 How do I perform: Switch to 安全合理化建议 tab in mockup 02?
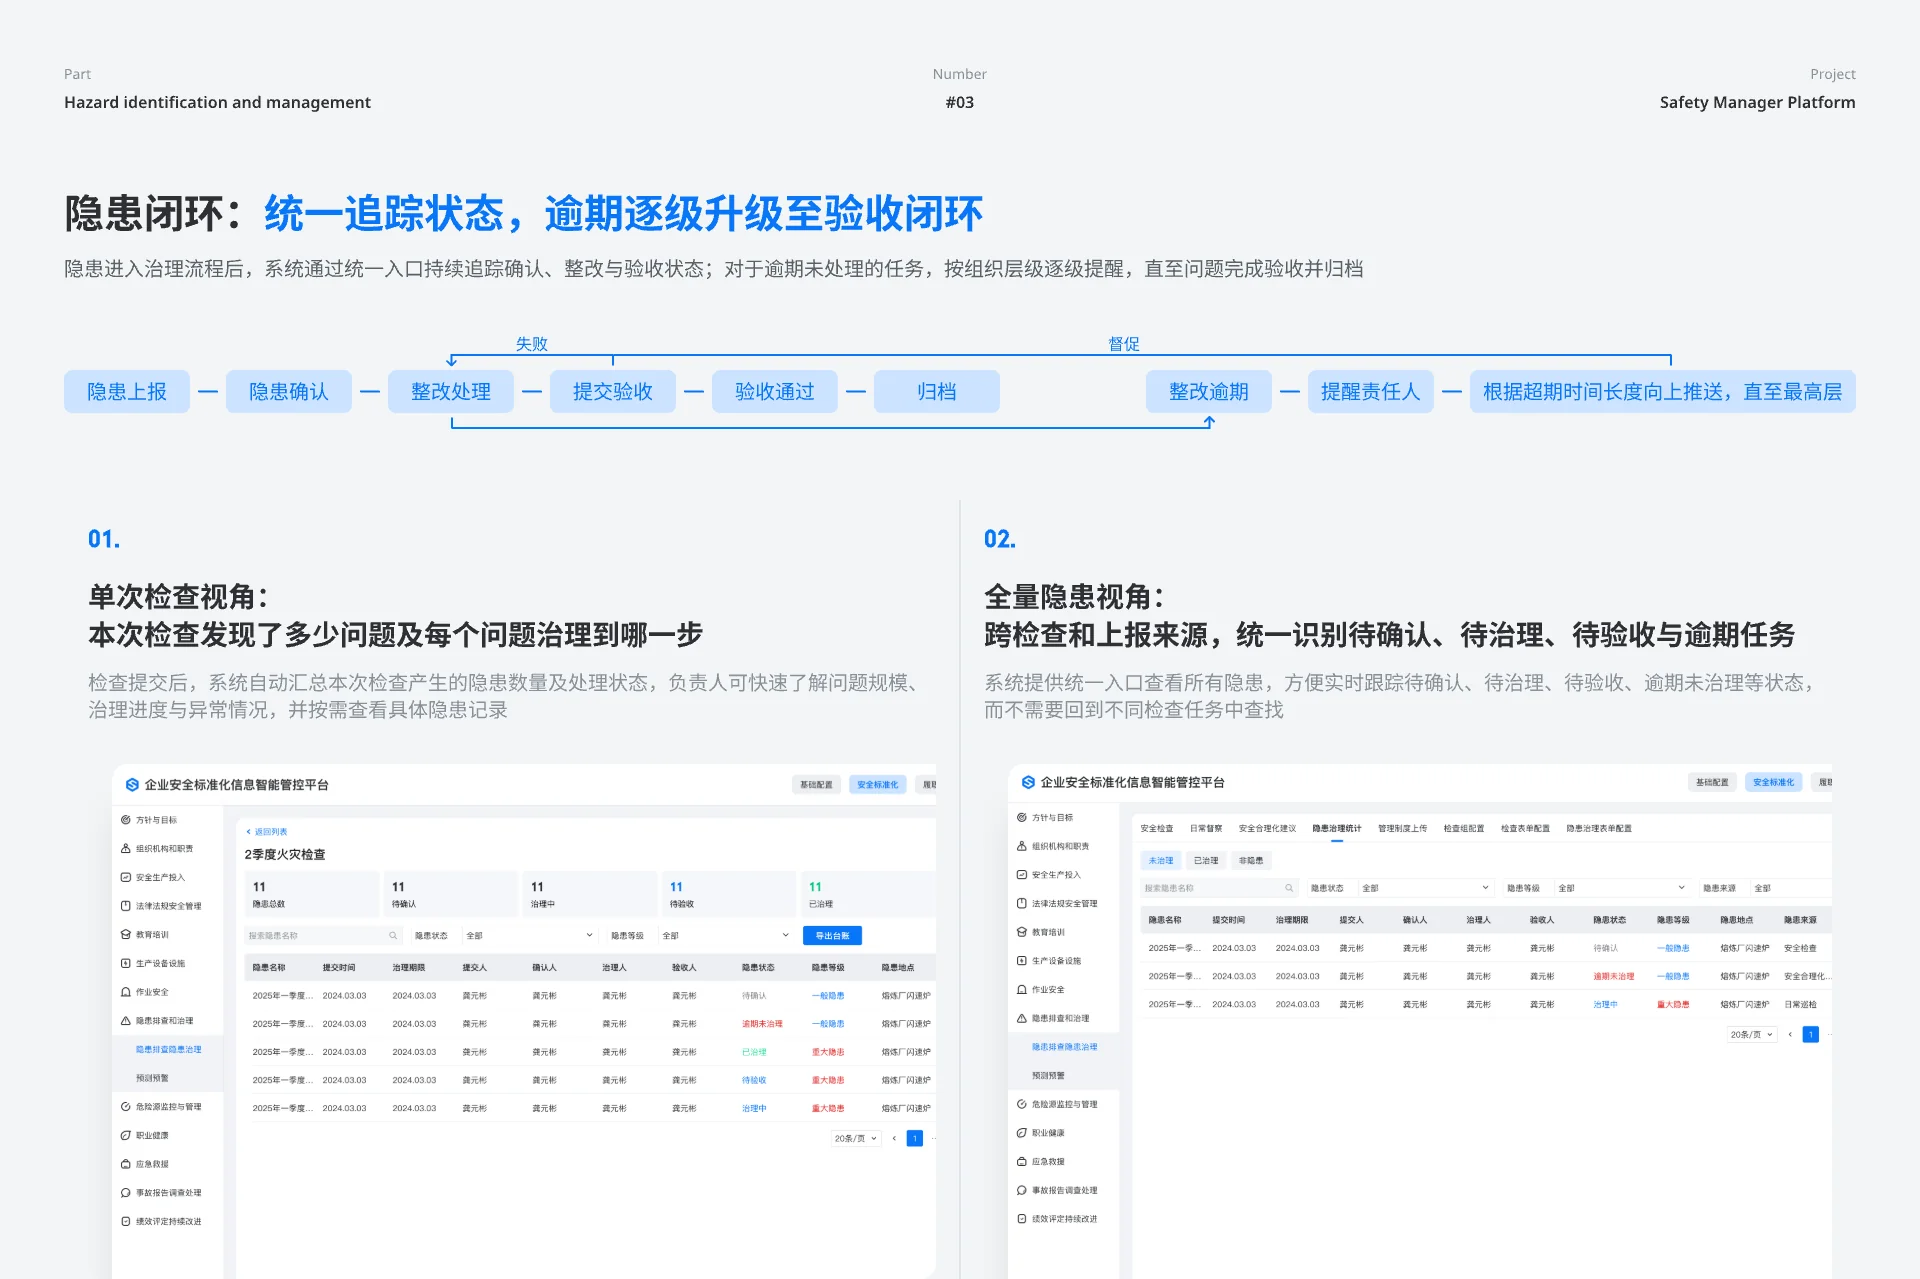[1267, 828]
